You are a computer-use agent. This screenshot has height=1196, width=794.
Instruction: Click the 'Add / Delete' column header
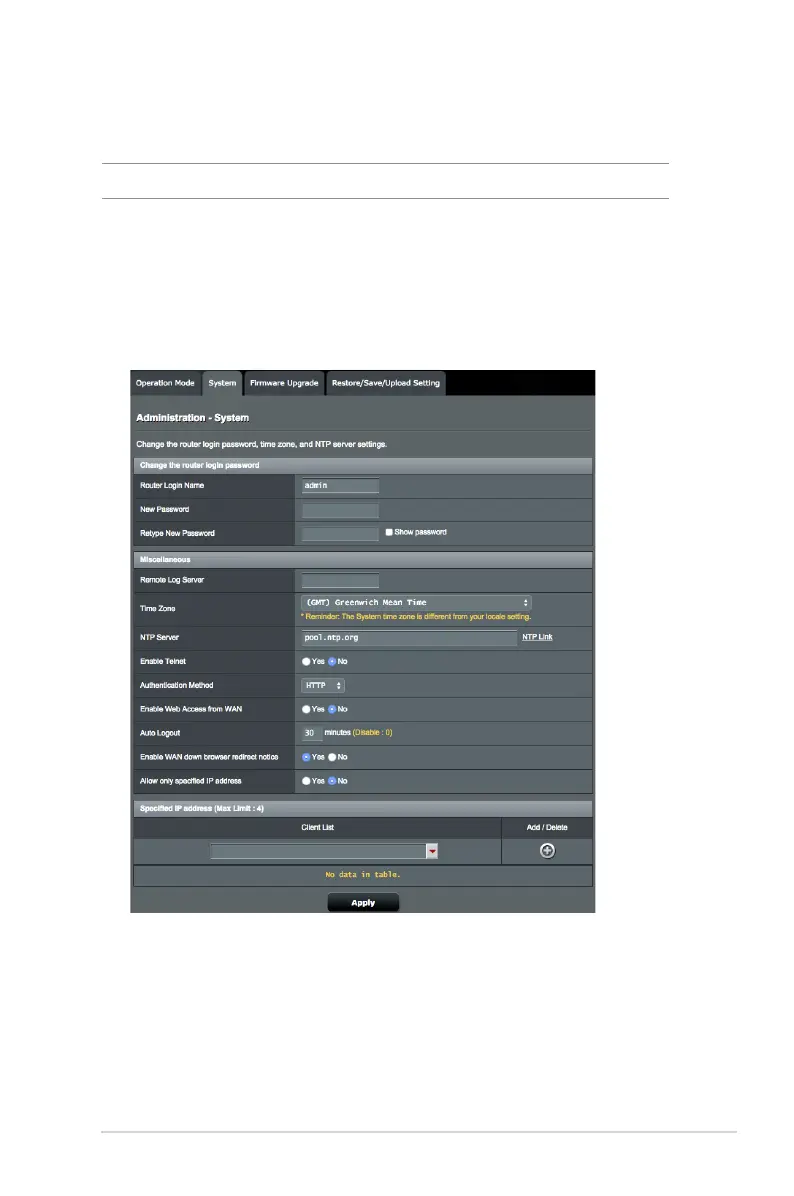coord(547,828)
